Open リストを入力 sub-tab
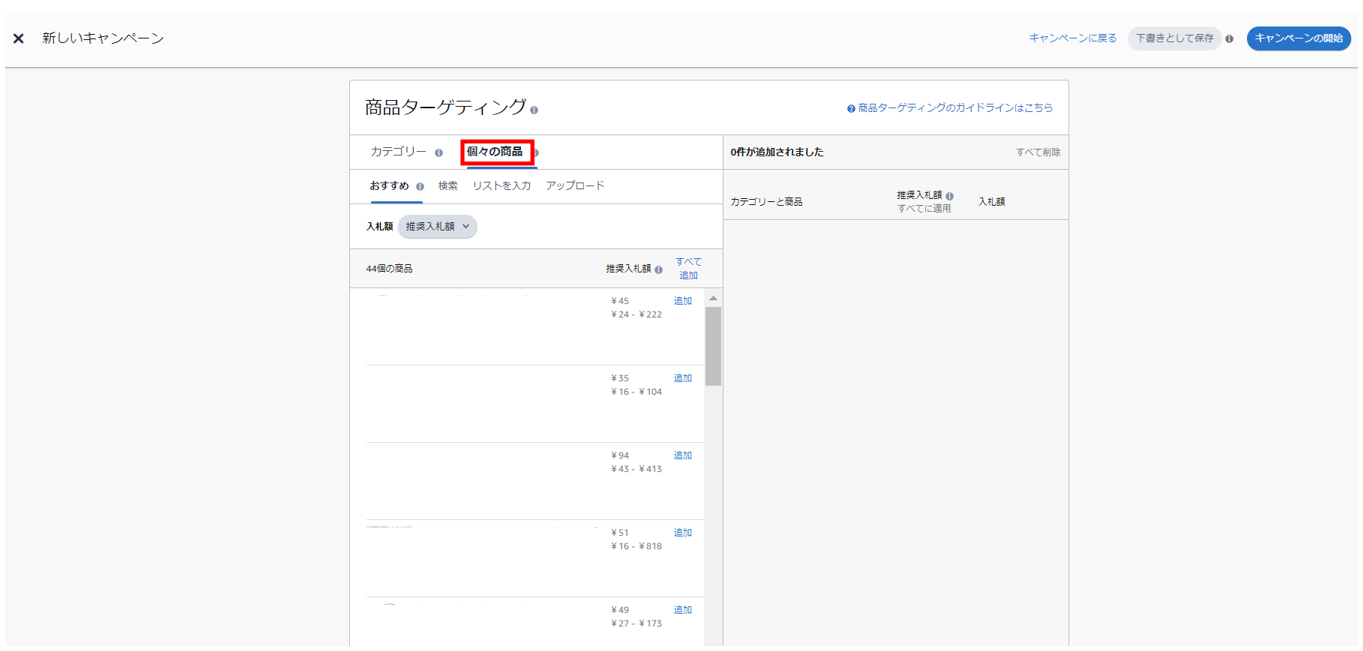1363x651 pixels. [502, 186]
